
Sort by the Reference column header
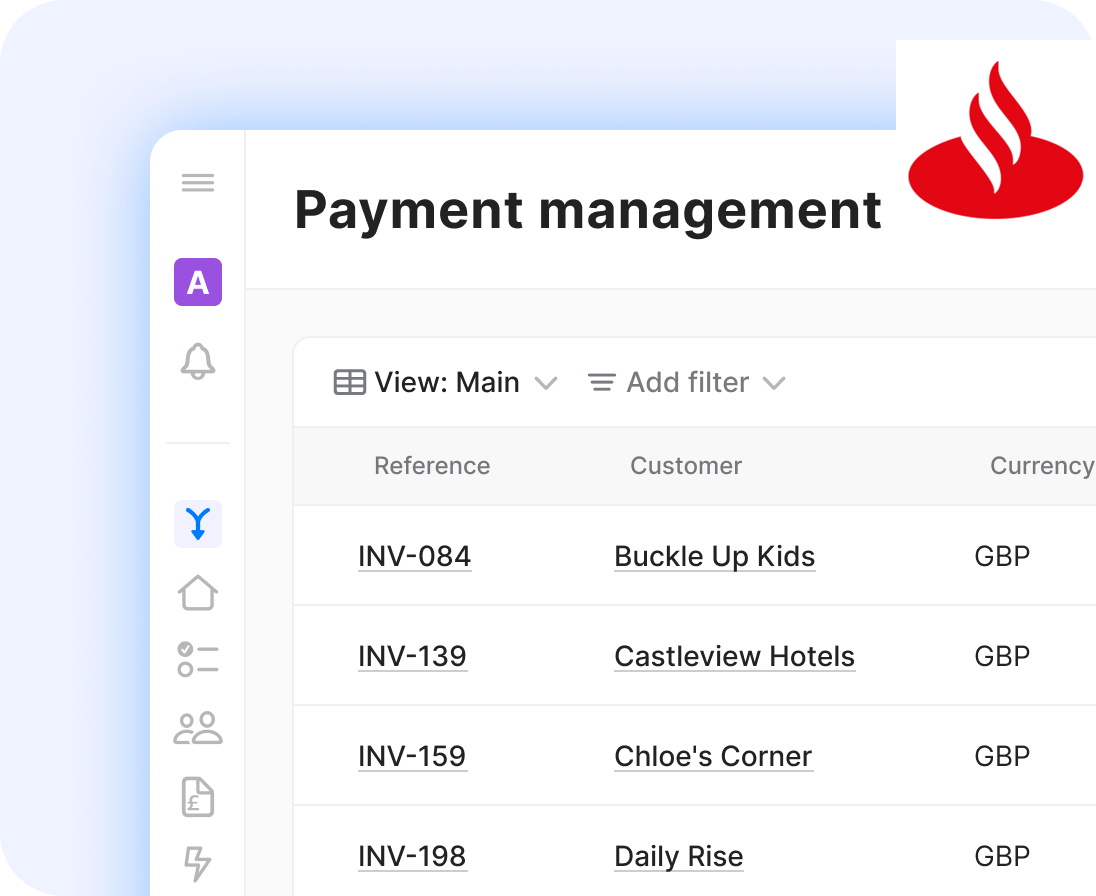pos(432,466)
